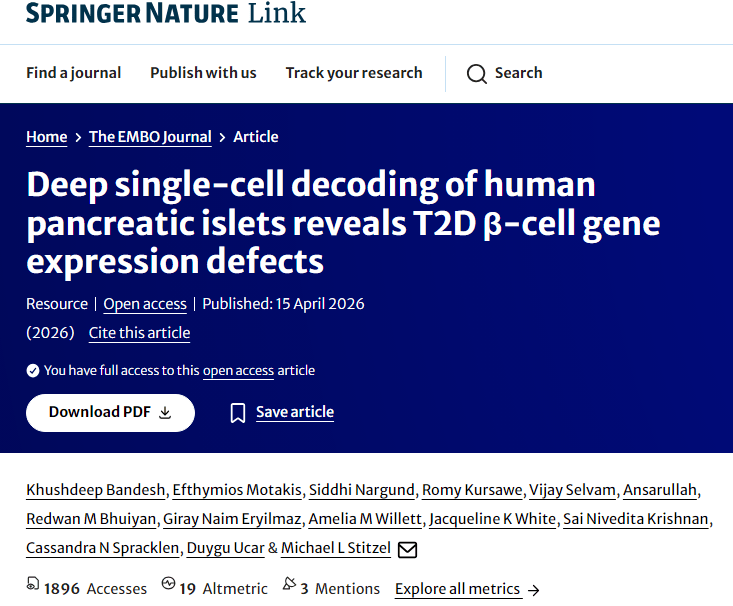Click the Mentions megaphone icon
733x606 pixels.
289,584
